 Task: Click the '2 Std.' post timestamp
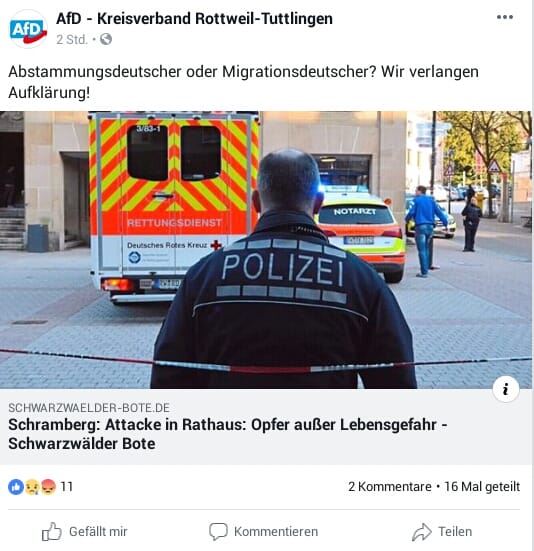(x=72, y=39)
